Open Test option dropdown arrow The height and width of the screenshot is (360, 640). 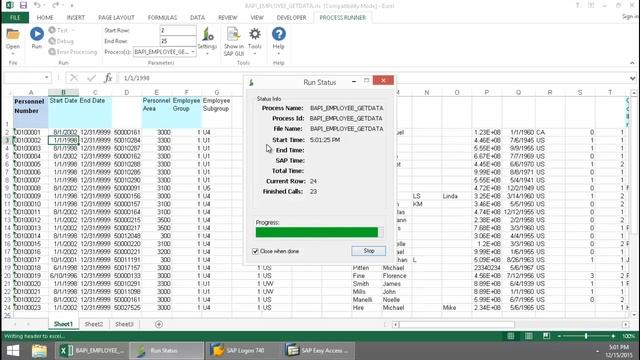[73, 30]
